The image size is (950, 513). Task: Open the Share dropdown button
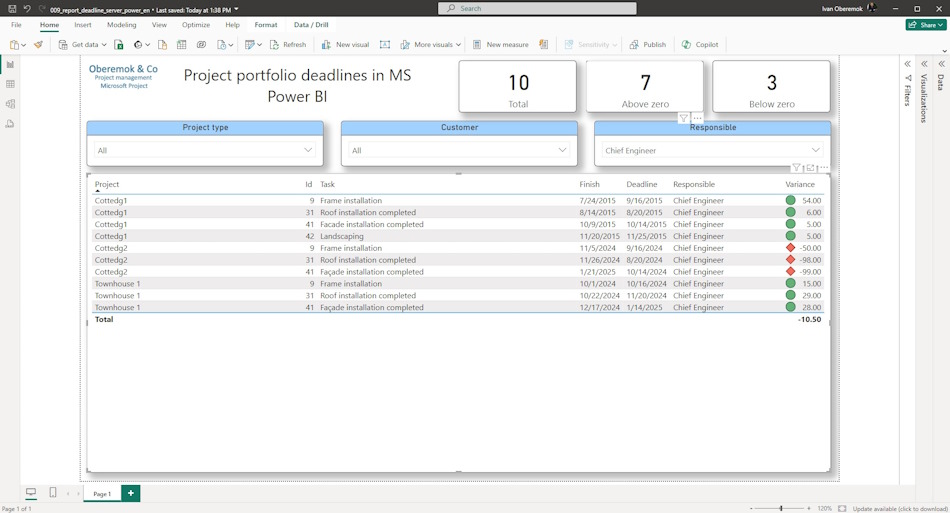(x=926, y=25)
